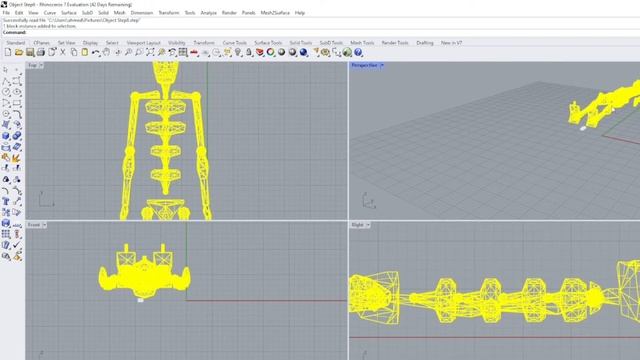
Task: Switch to the Surface Tools tab
Action: click(268, 43)
